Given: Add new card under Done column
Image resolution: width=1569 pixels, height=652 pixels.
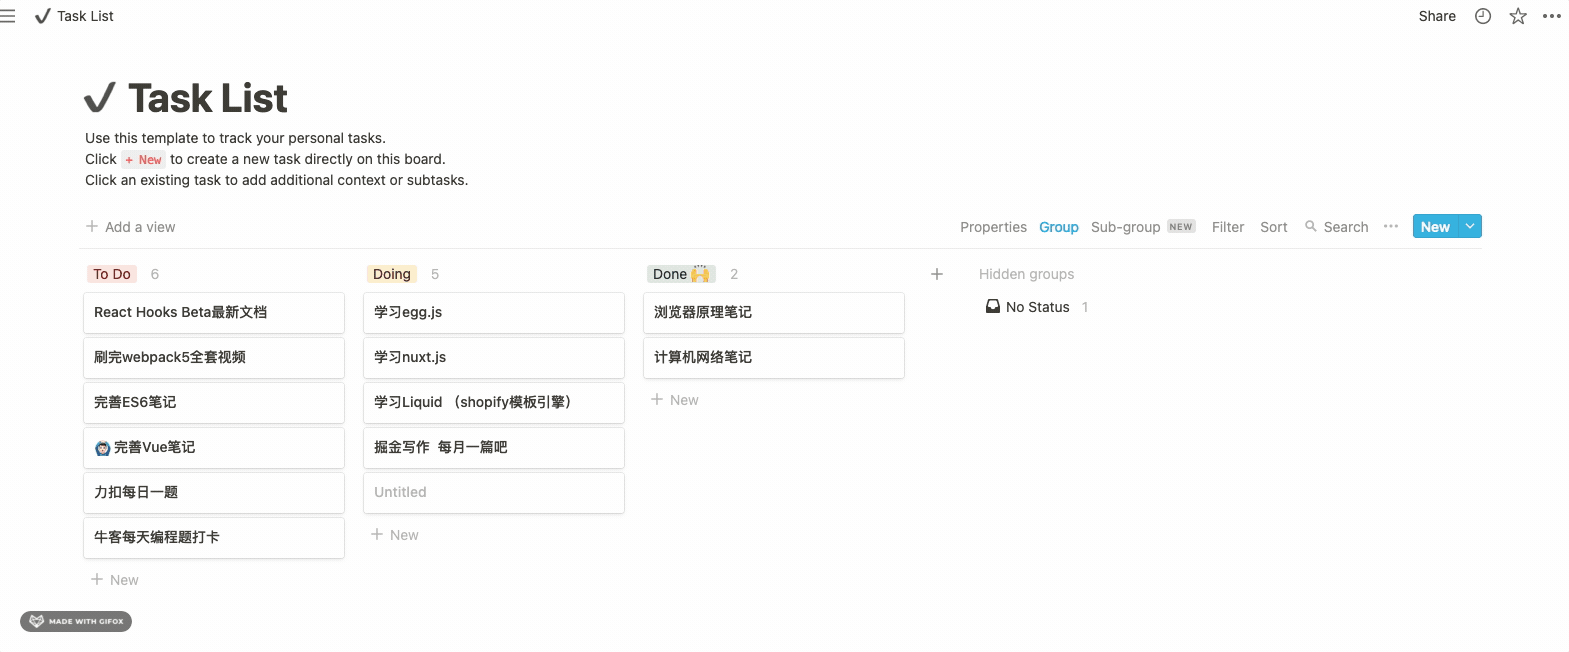Looking at the screenshot, I should (x=675, y=400).
